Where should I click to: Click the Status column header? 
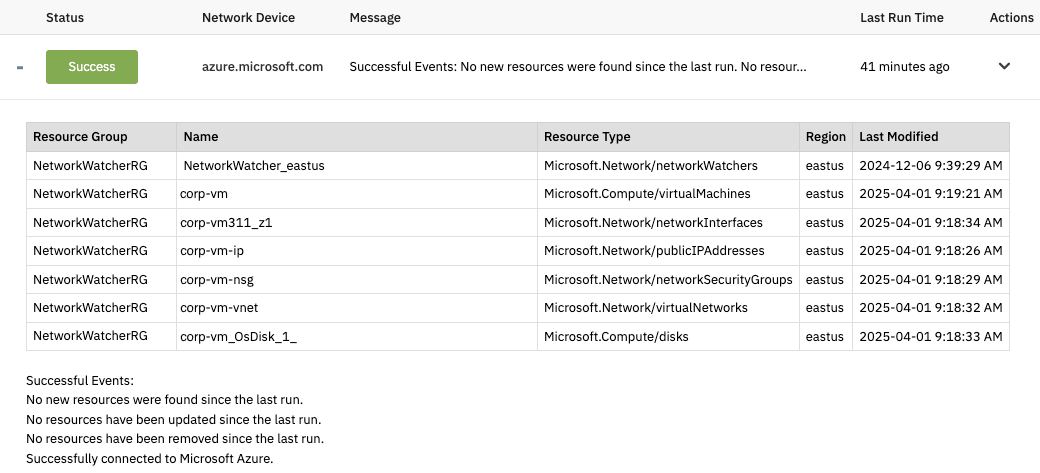pyautogui.click(x=65, y=18)
